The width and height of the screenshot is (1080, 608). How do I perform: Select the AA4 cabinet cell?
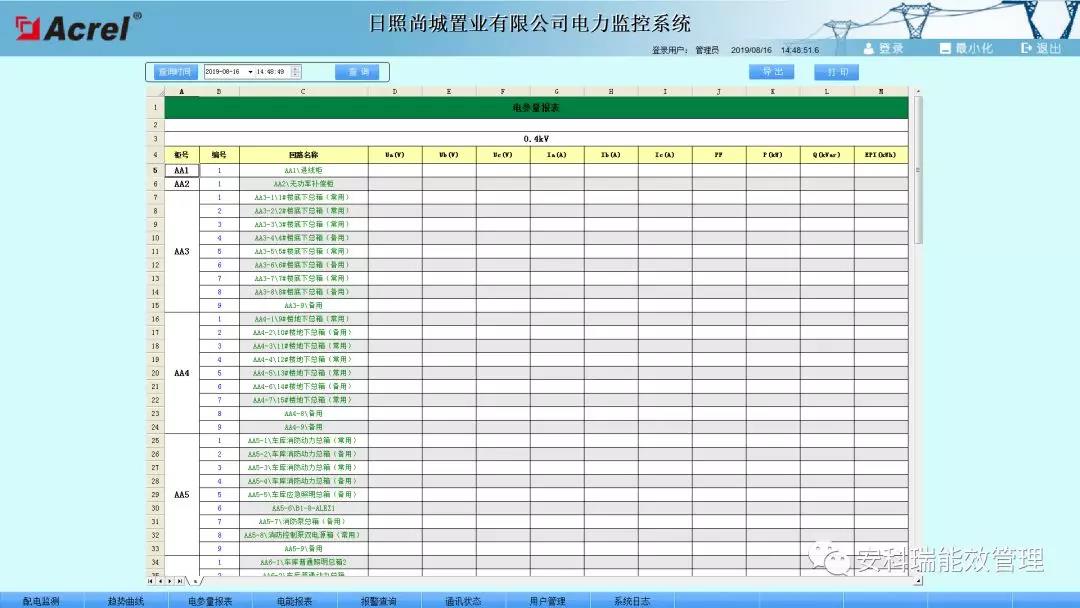point(182,373)
